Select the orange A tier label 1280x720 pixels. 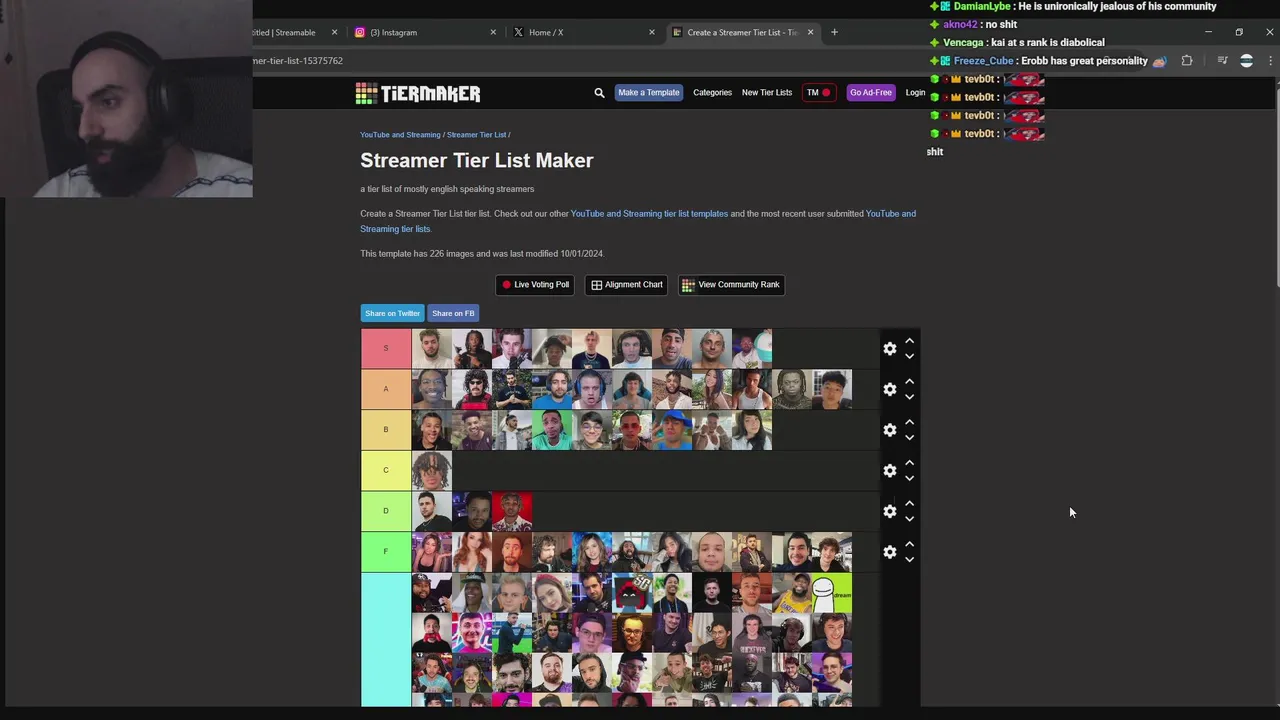386,389
